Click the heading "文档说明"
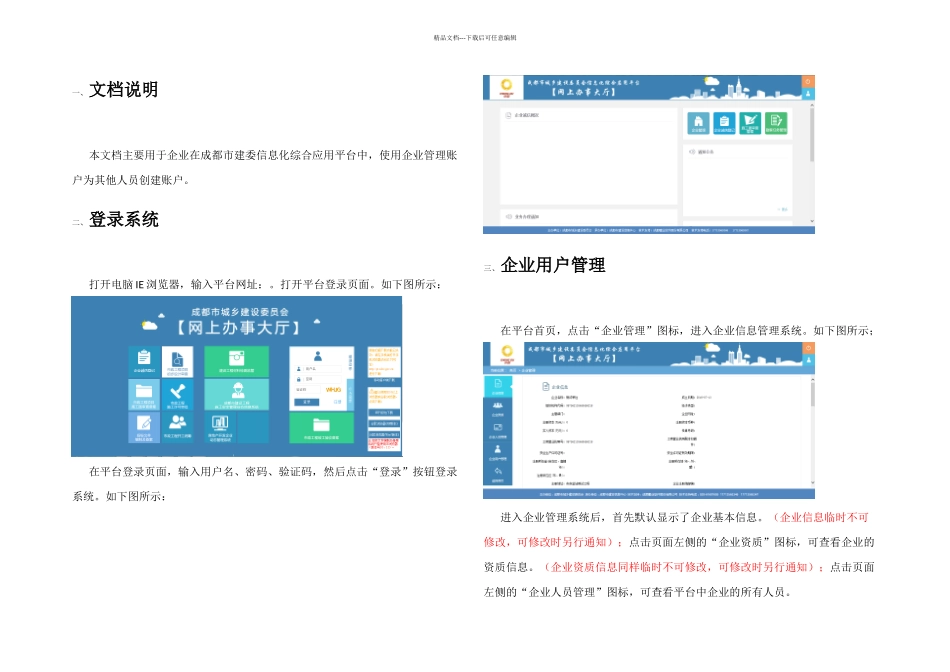 [x=124, y=90]
